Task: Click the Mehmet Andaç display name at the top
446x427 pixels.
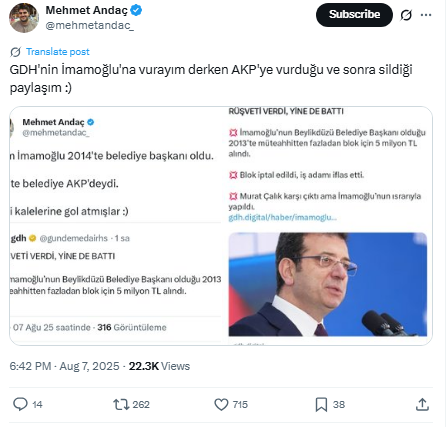Action: click(x=87, y=10)
